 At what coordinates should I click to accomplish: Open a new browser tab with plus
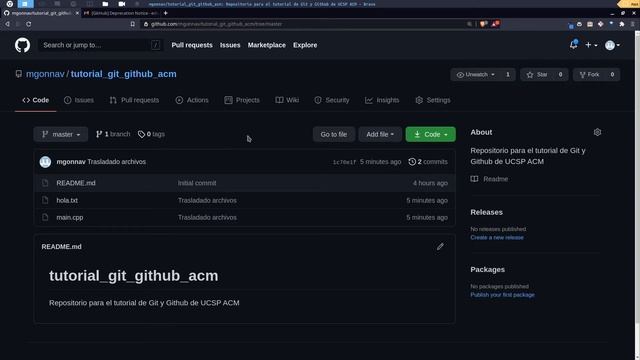[x=165, y=13]
